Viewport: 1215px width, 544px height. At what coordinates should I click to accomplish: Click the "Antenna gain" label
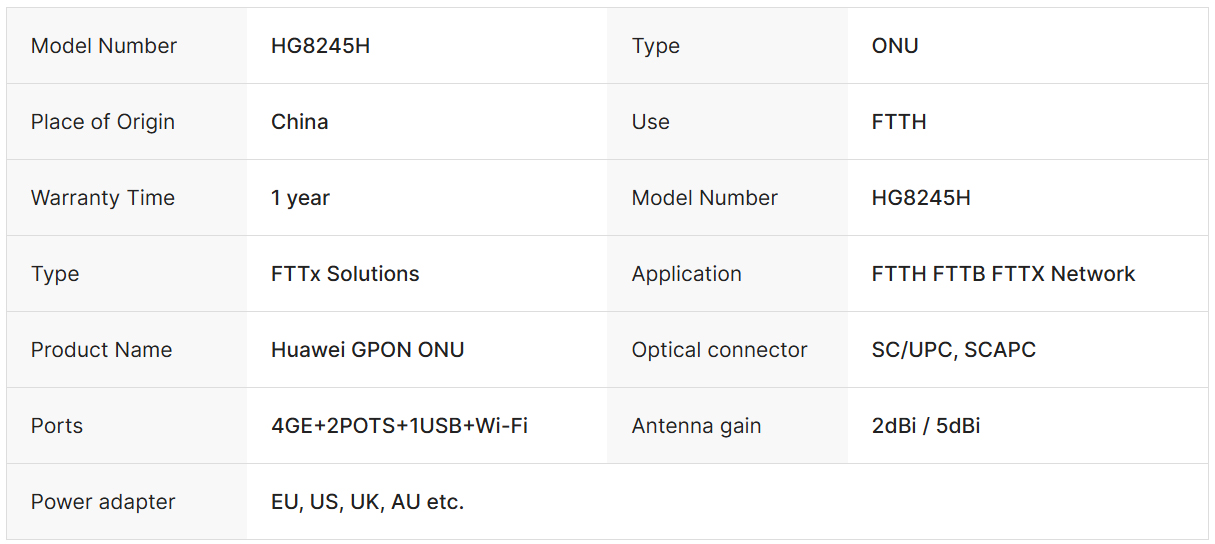click(x=697, y=426)
